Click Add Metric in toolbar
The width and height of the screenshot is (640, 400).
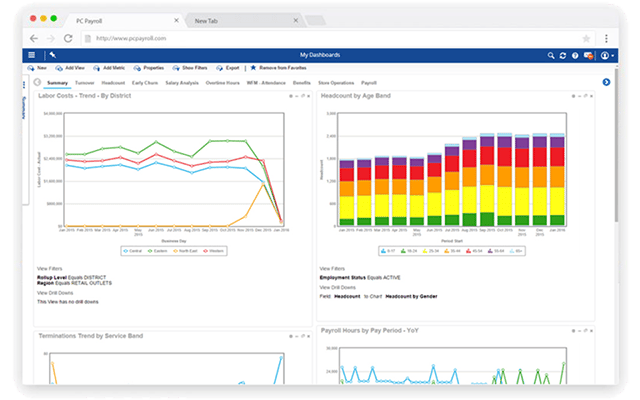click(109, 68)
